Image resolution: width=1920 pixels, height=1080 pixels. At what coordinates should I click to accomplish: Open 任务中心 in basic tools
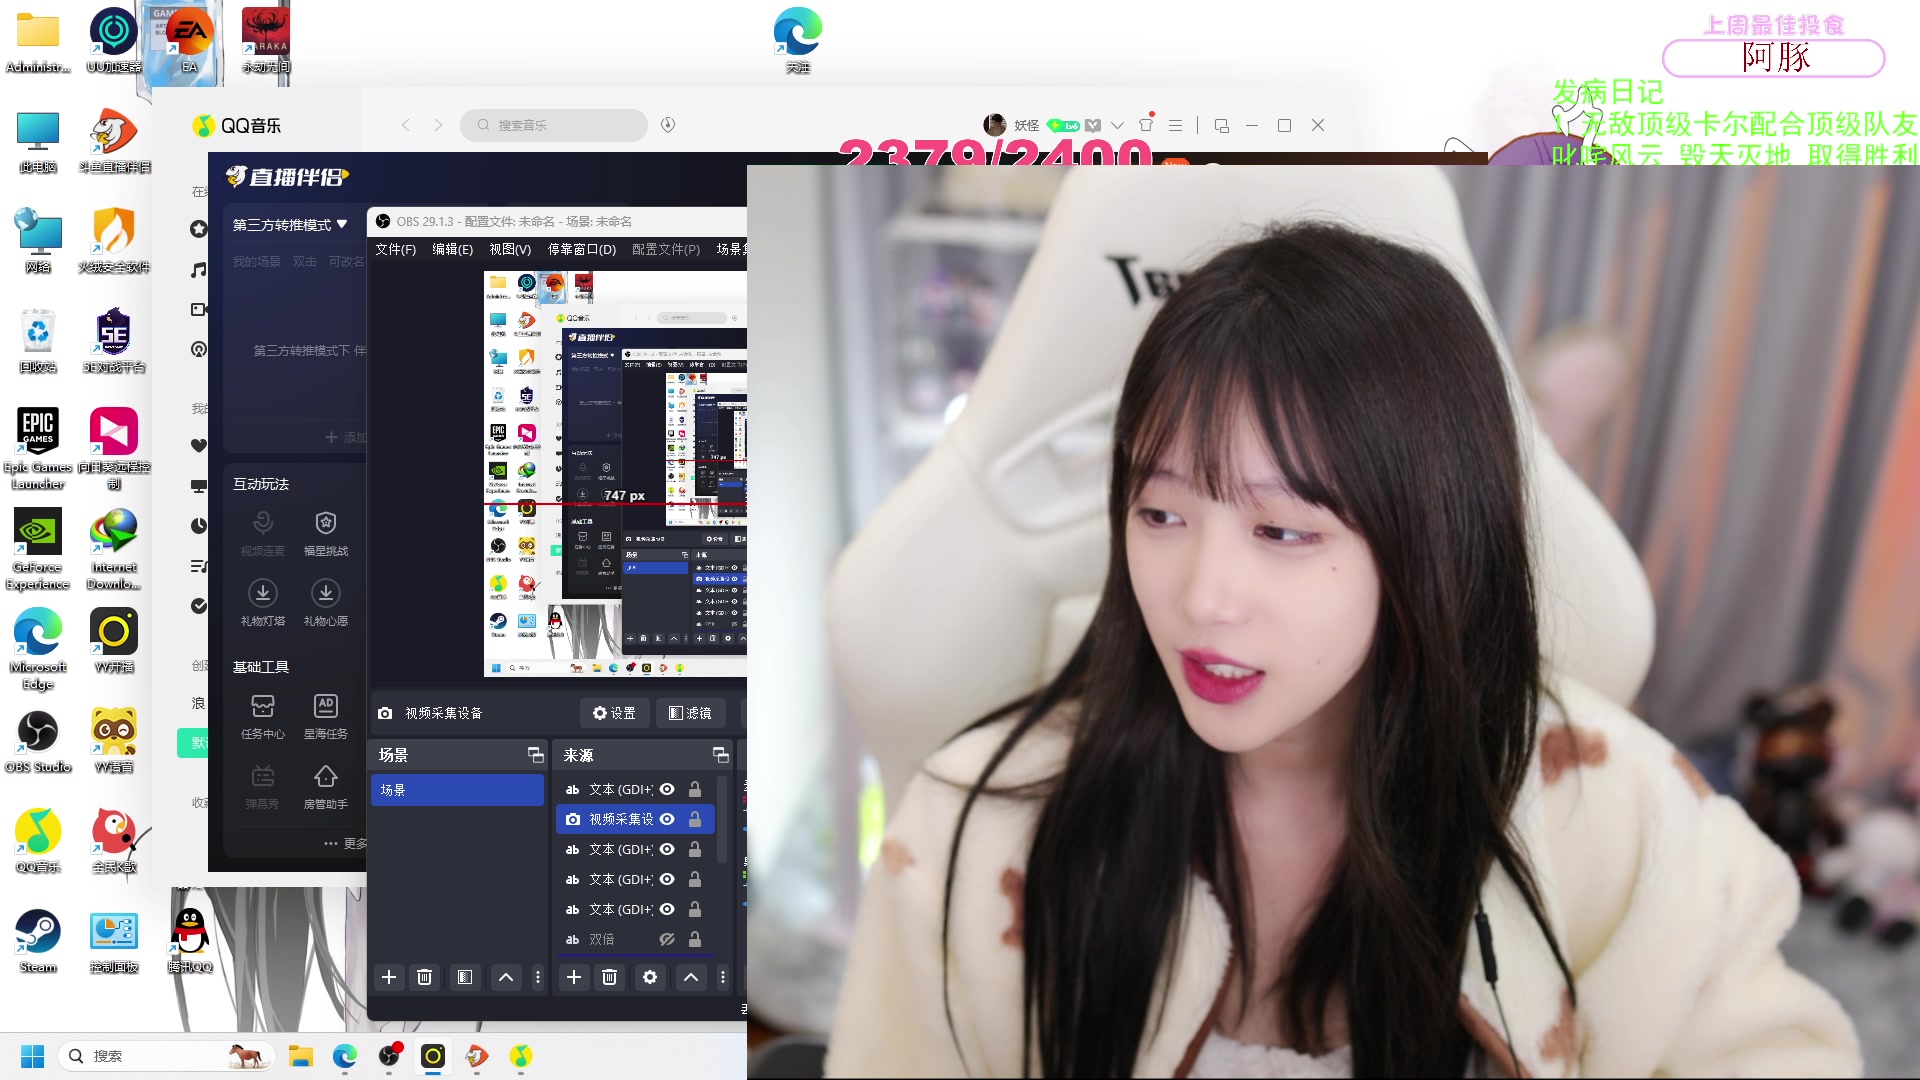pyautogui.click(x=263, y=717)
